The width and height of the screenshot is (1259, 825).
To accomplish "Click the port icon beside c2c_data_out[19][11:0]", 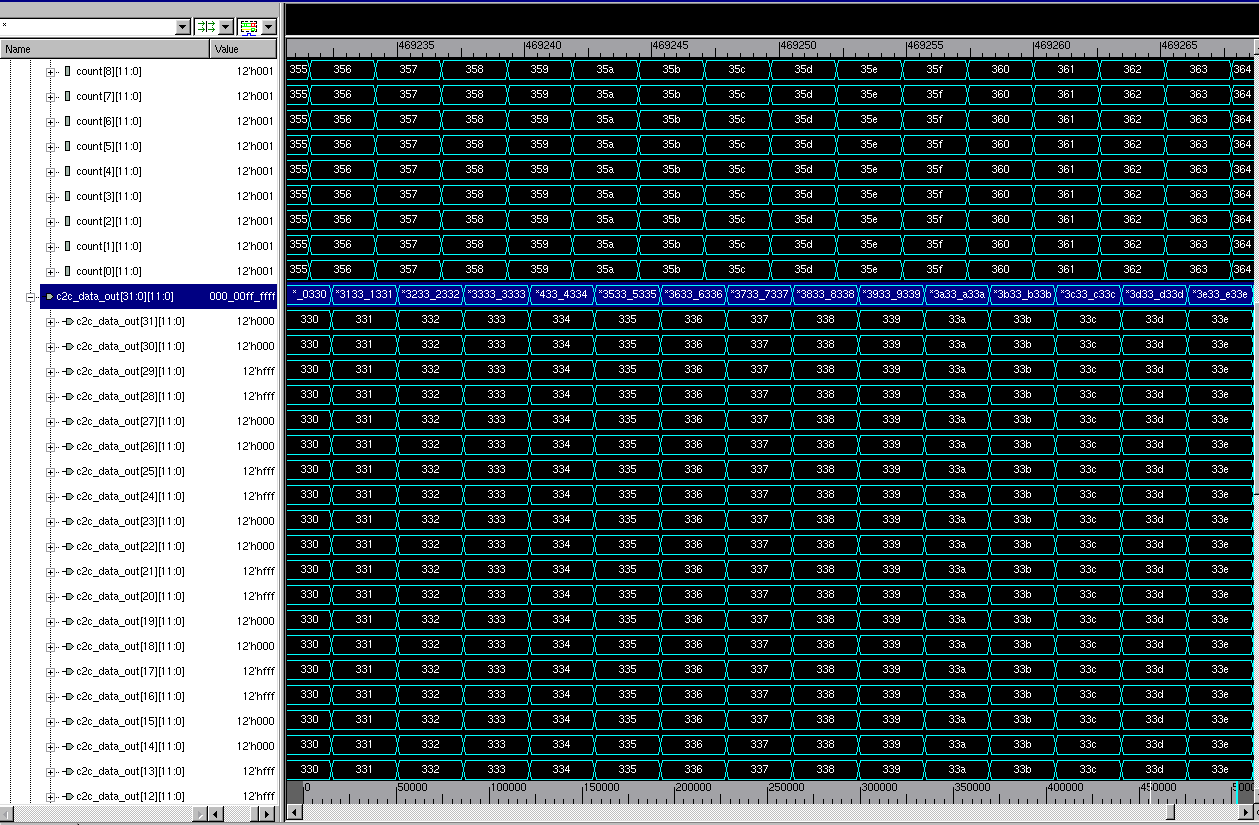I will coord(69,621).
